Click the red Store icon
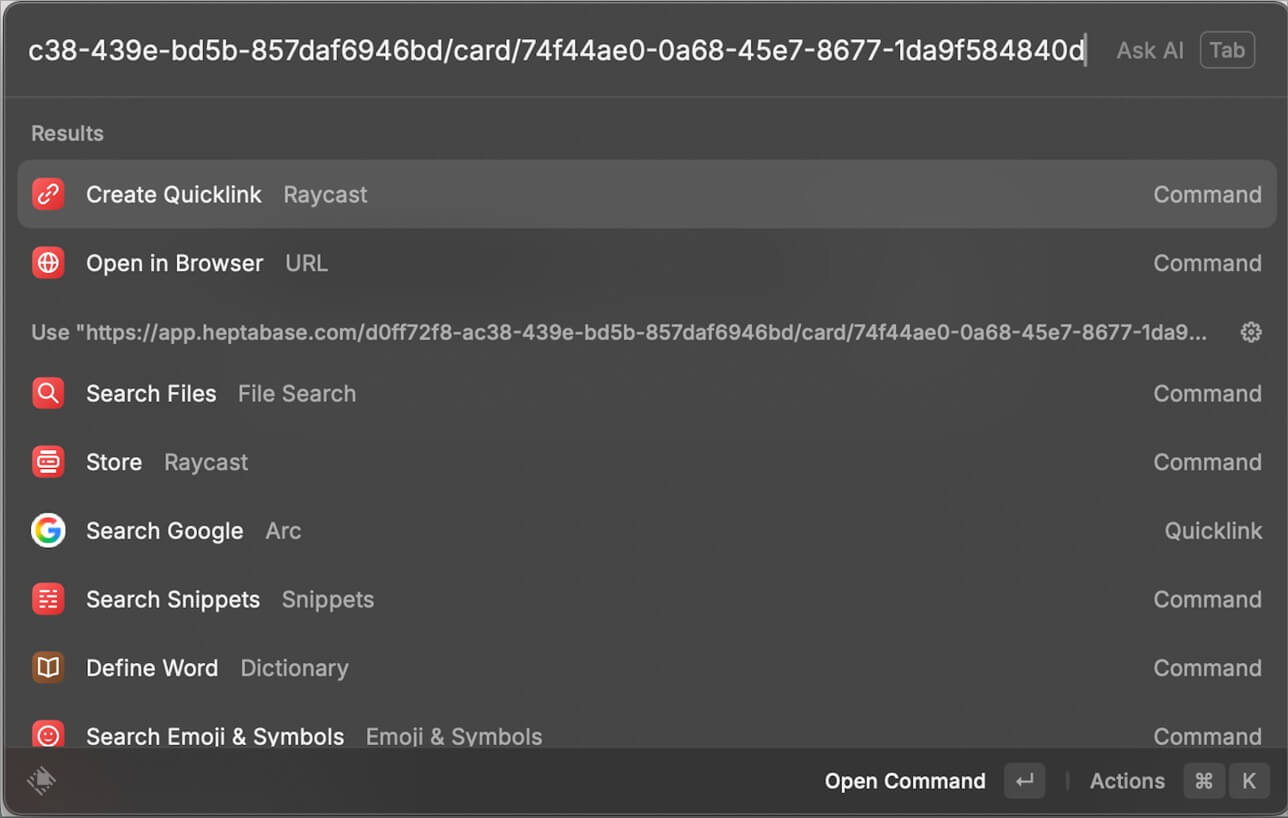The width and height of the screenshot is (1288, 818). 47,462
